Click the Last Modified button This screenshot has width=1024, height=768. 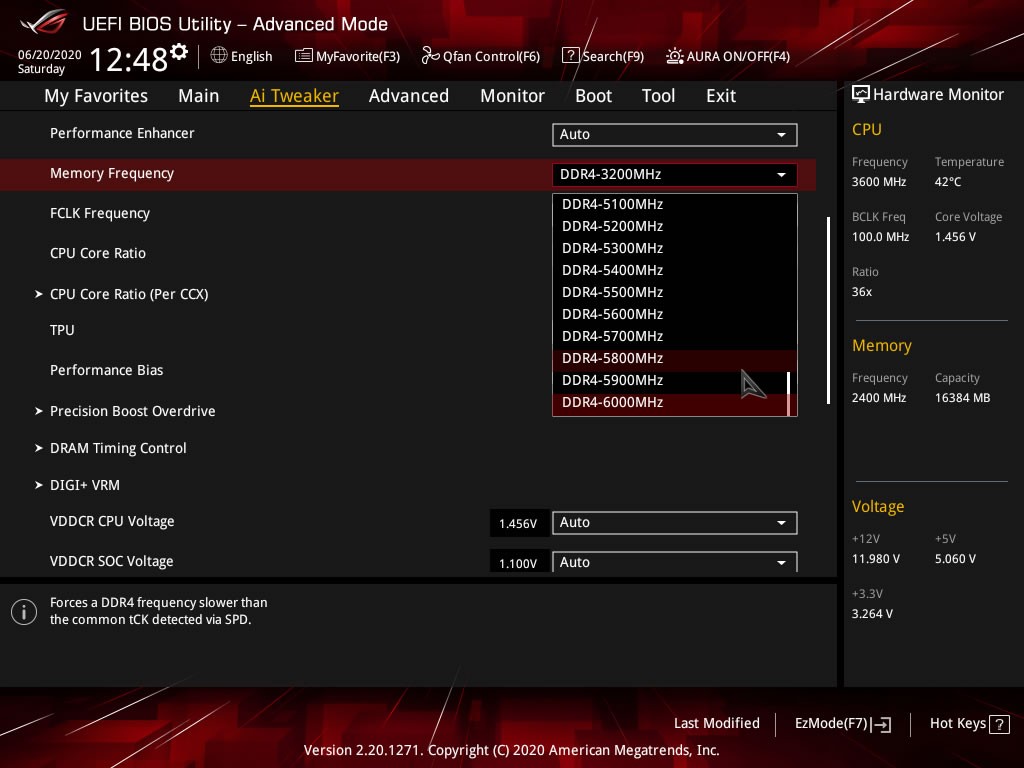tap(716, 723)
